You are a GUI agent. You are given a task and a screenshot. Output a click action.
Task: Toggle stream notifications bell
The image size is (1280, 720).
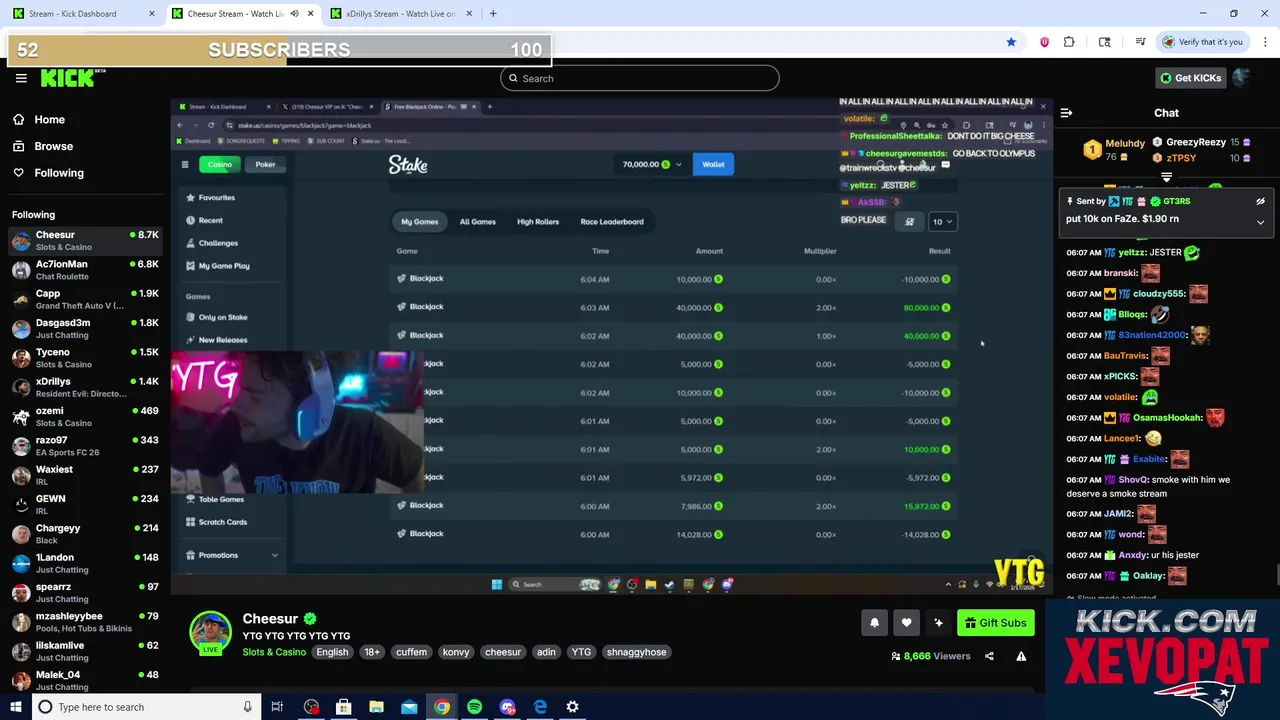point(874,623)
